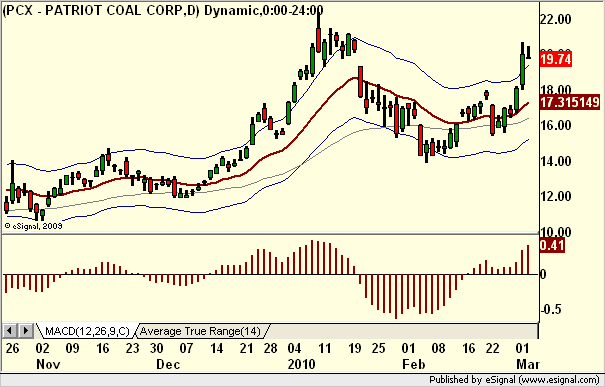The height and width of the screenshot is (387, 605).
Task: Select the 17.315149 moving average value label
Action: (x=570, y=102)
